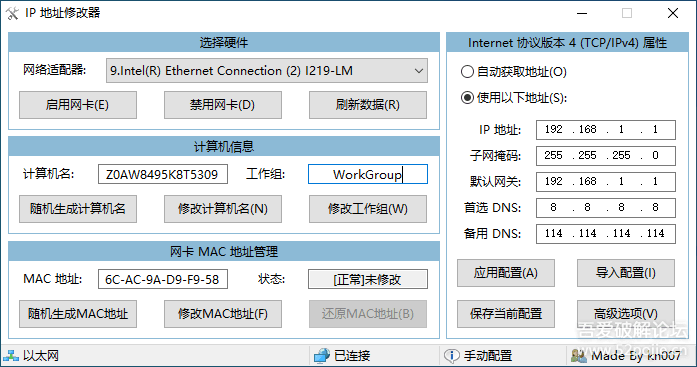Image resolution: width=697 pixels, height=367 pixels.
Task: Click the IP 地址 field 192.168.1.1
Action: click(x=605, y=130)
